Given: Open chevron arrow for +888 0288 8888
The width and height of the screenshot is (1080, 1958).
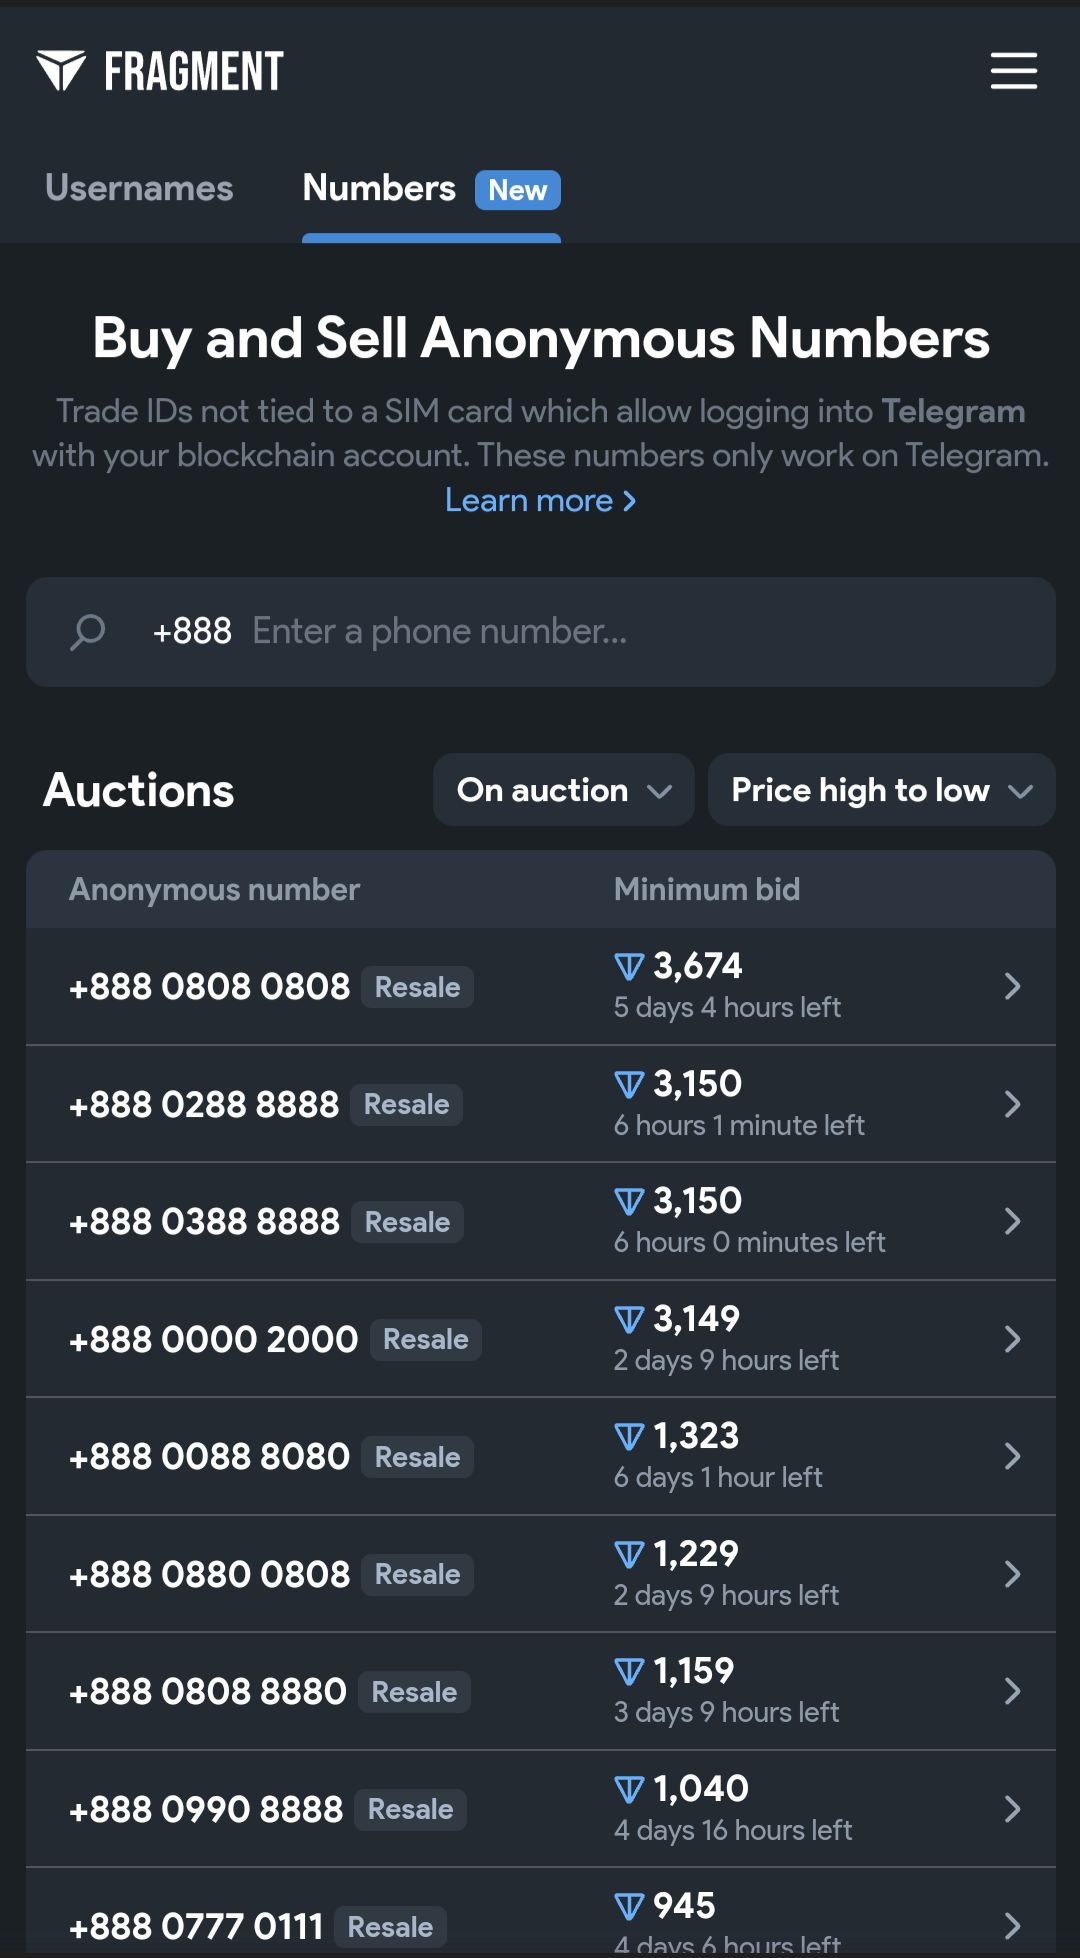Looking at the screenshot, I should tap(1012, 1104).
